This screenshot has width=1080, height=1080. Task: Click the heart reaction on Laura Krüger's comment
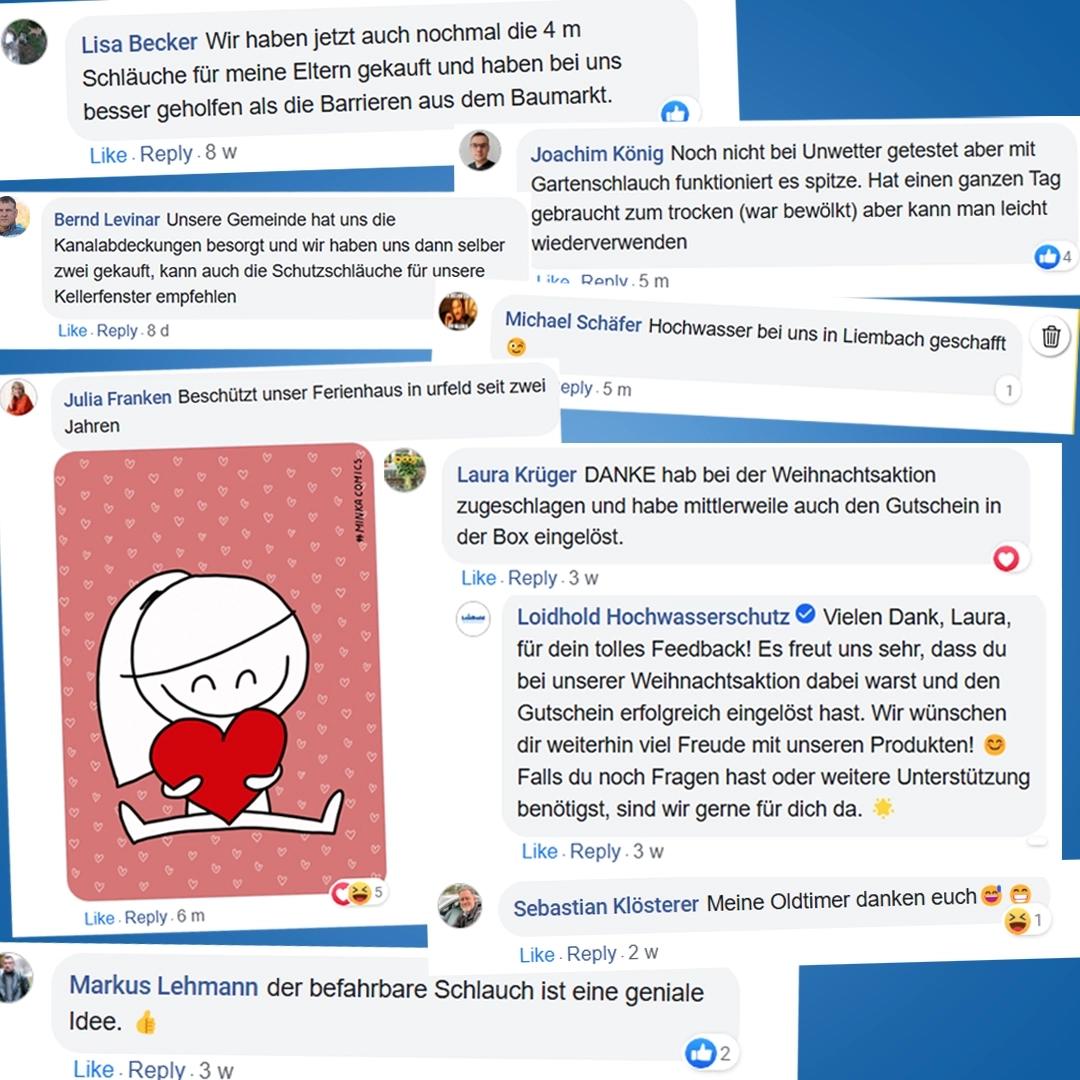point(1006,559)
